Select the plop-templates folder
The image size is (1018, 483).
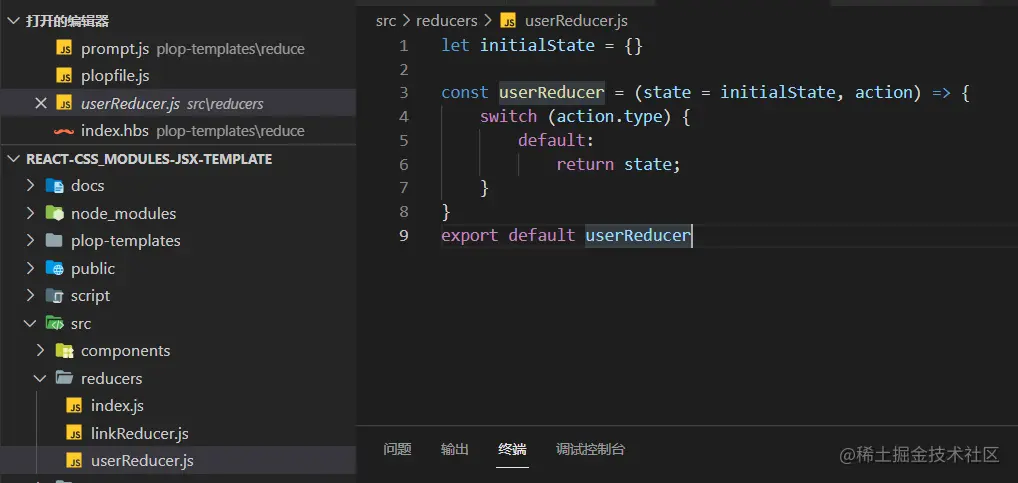(126, 241)
